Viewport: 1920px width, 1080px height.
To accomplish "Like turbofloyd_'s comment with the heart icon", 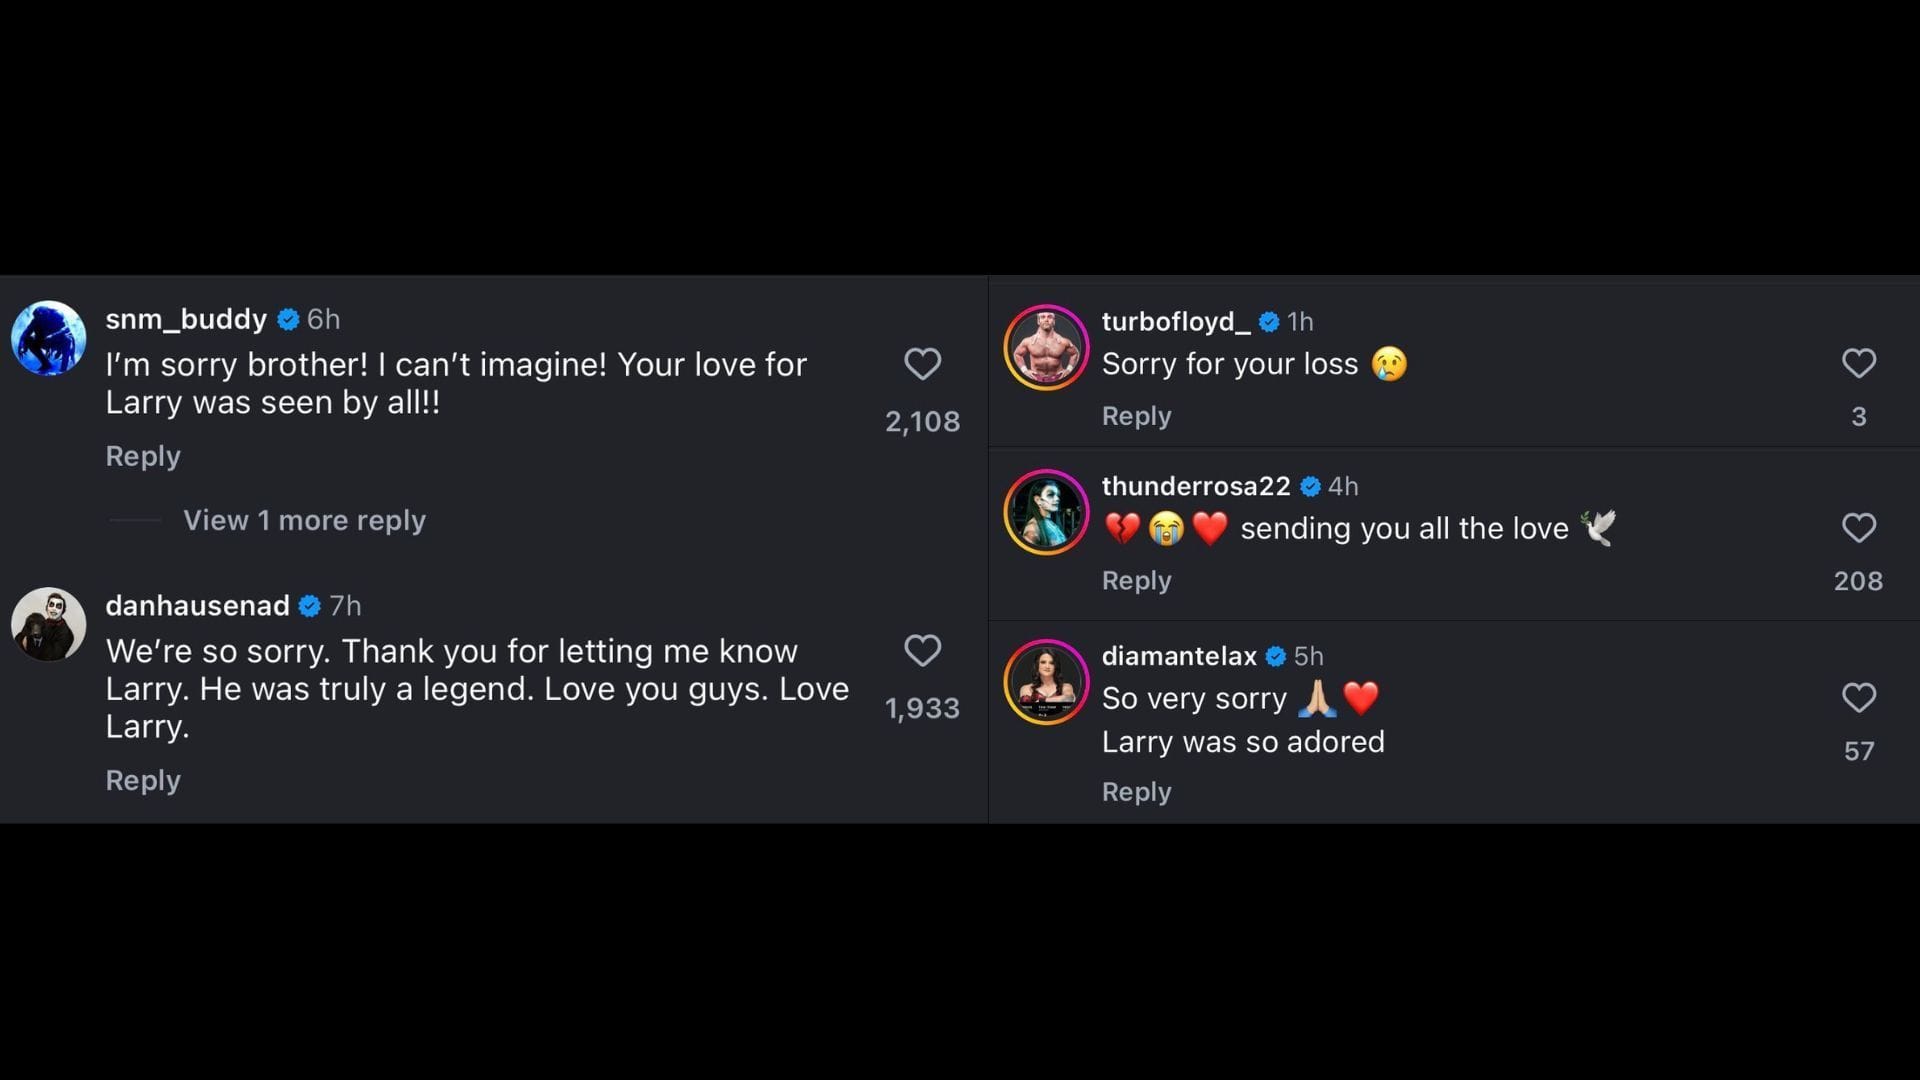I will pyautogui.click(x=1859, y=364).
